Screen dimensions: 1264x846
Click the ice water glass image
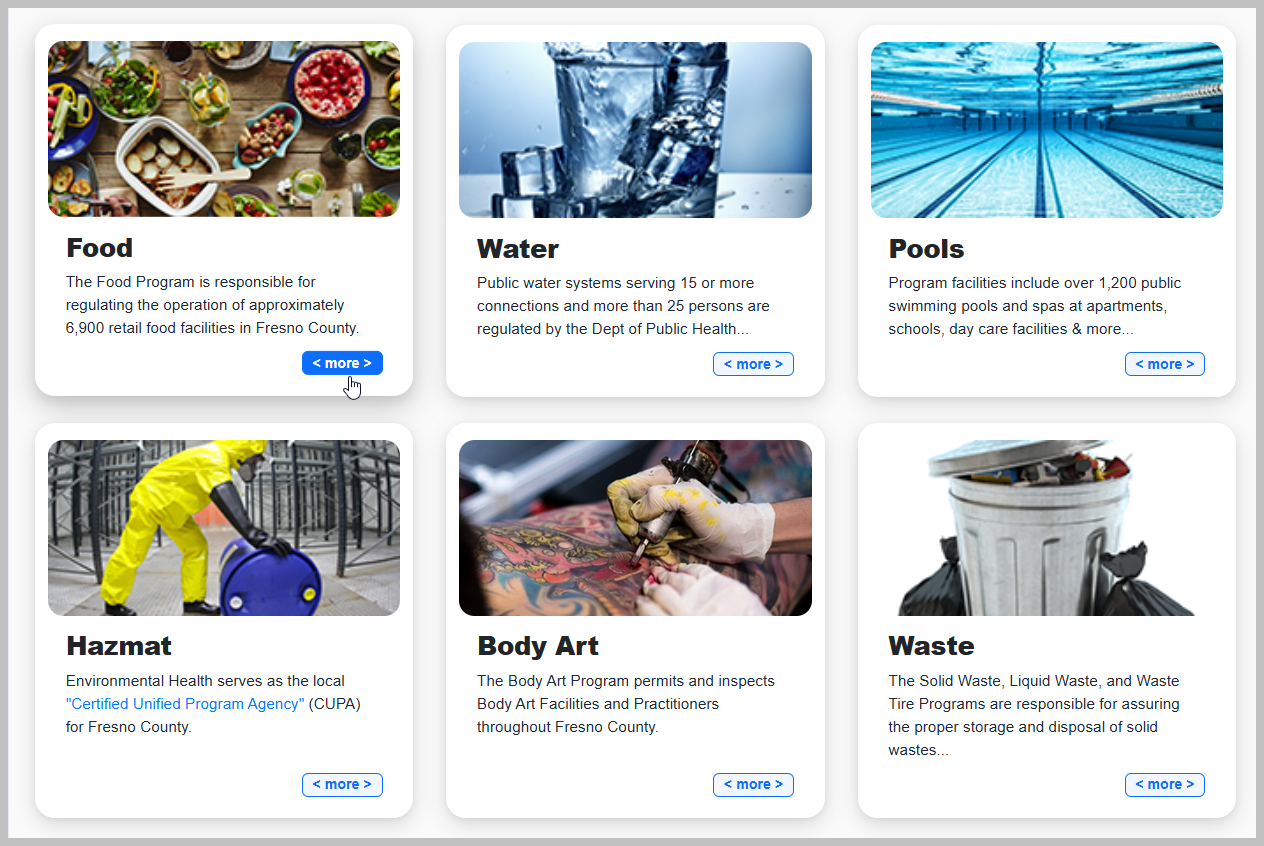(635, 130)
